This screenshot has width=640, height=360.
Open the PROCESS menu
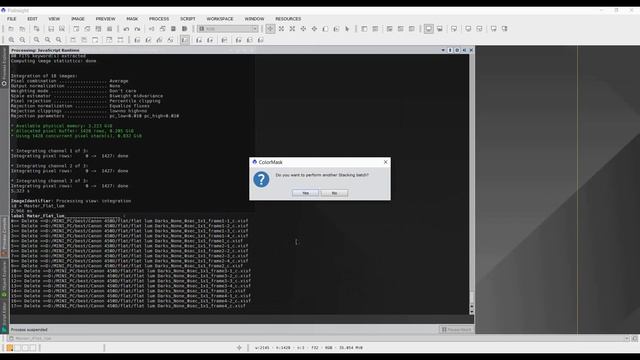[159, 19]
